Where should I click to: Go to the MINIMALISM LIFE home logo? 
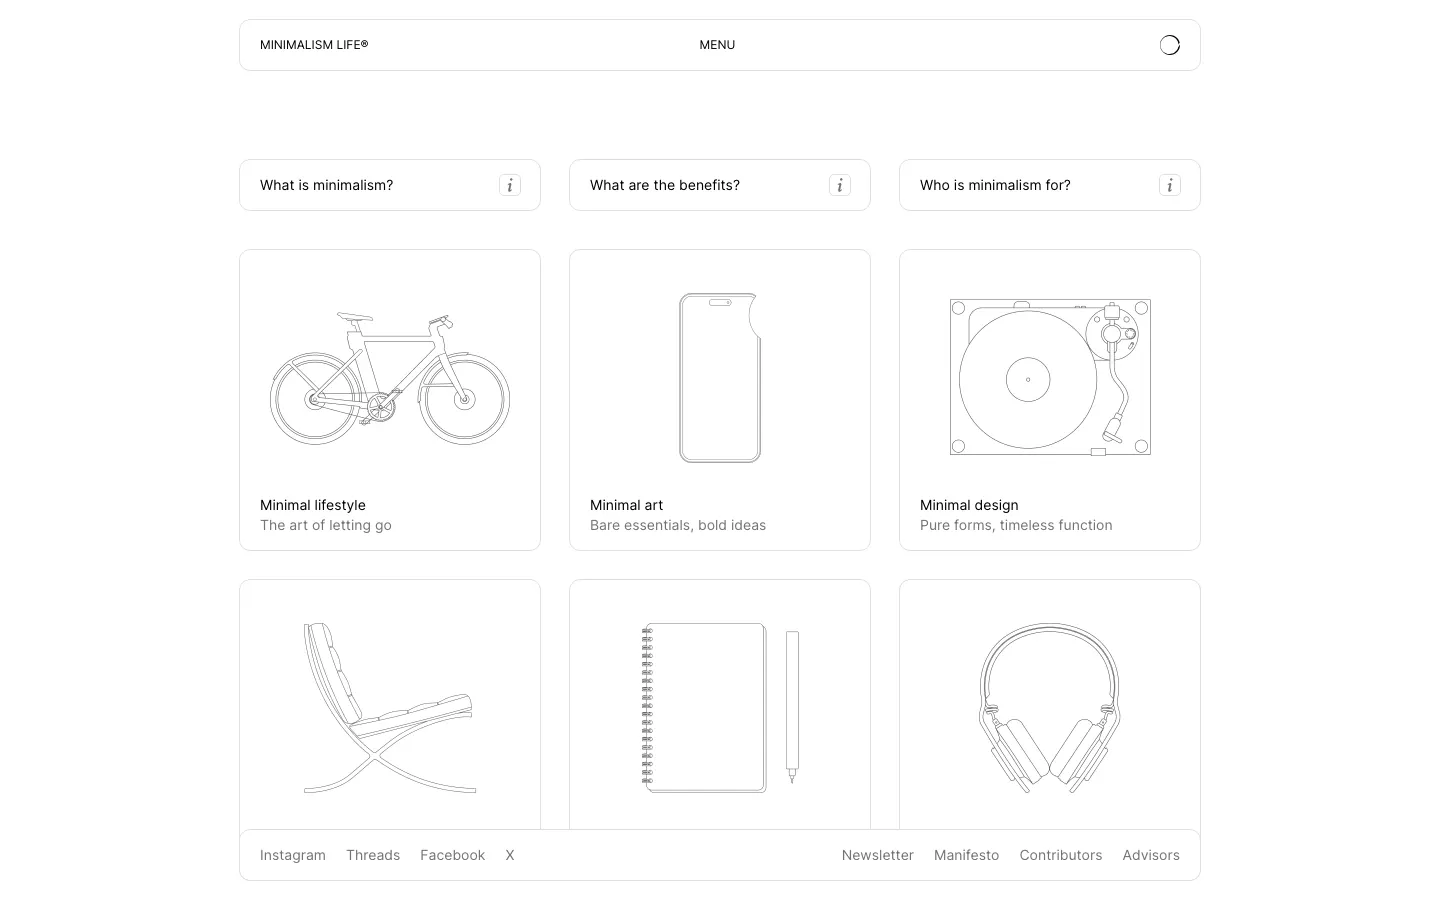click(314, 45)
